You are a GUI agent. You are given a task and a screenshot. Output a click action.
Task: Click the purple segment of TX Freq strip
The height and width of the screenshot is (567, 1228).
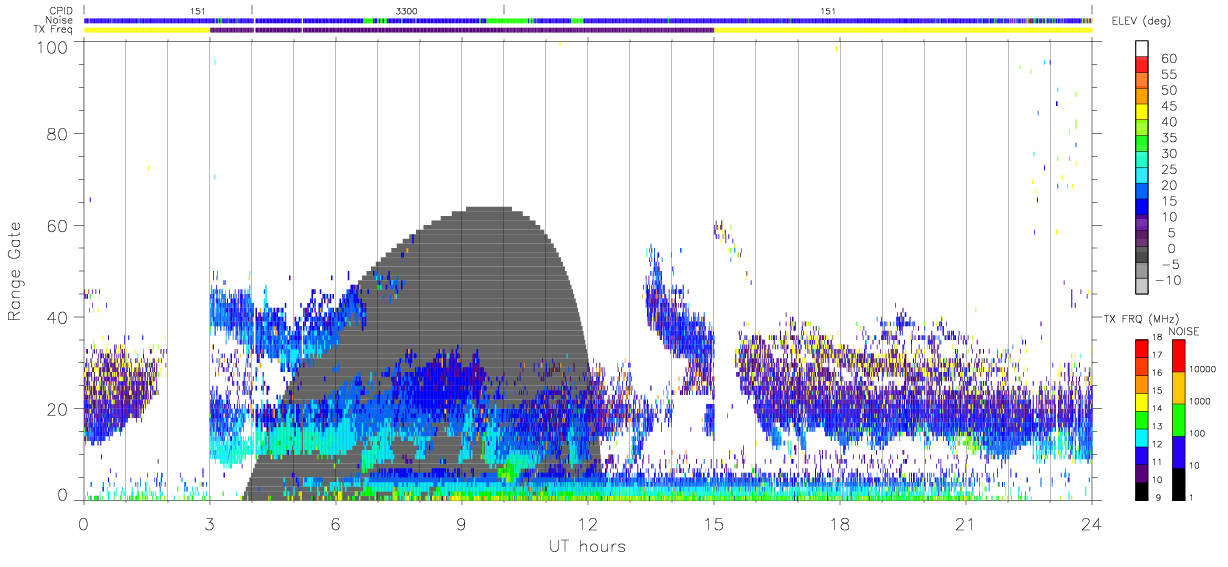point(462,30)
